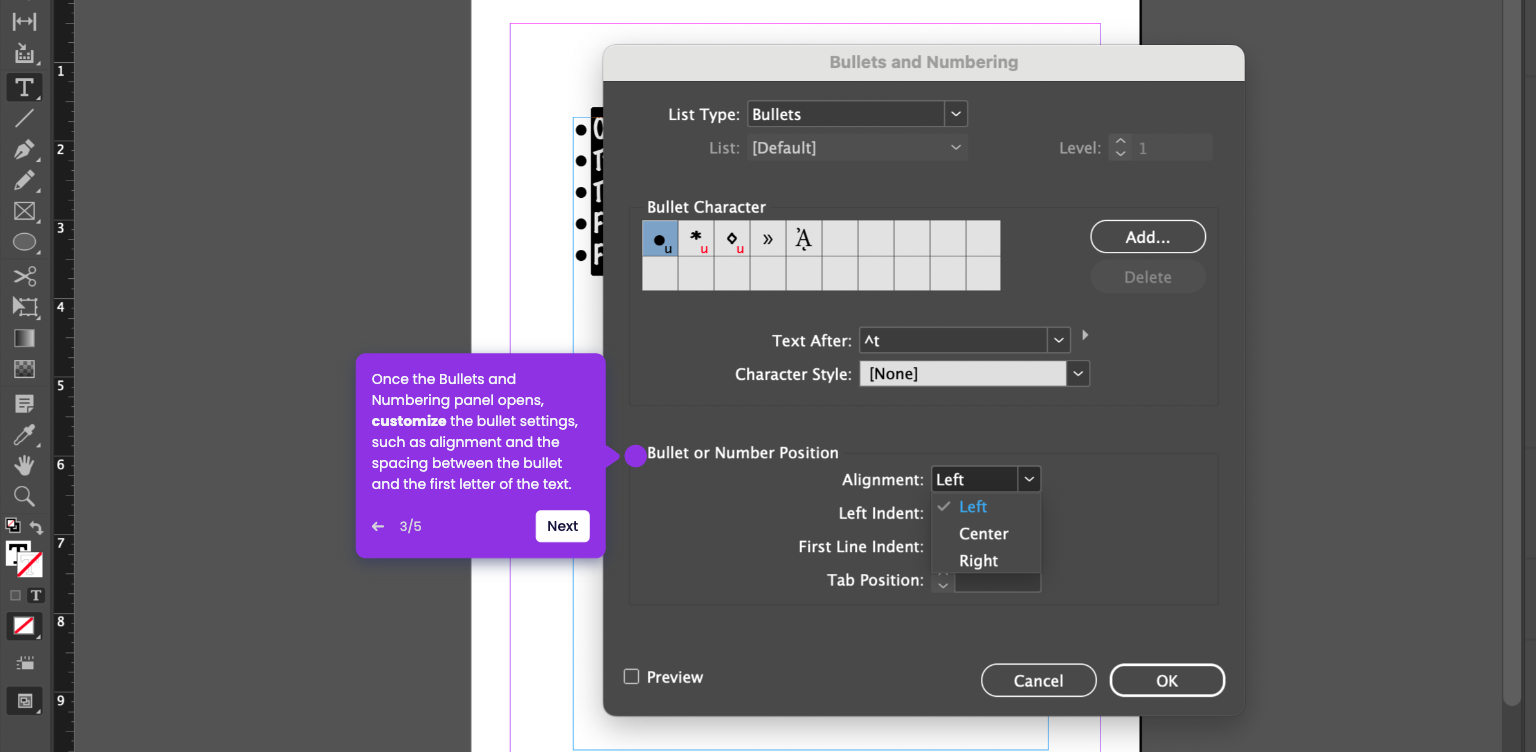Image resolution: width=1536 pixels, height=752 pixels.
Task: Open the List [Default] dropdown
Action: coord(857,148)
